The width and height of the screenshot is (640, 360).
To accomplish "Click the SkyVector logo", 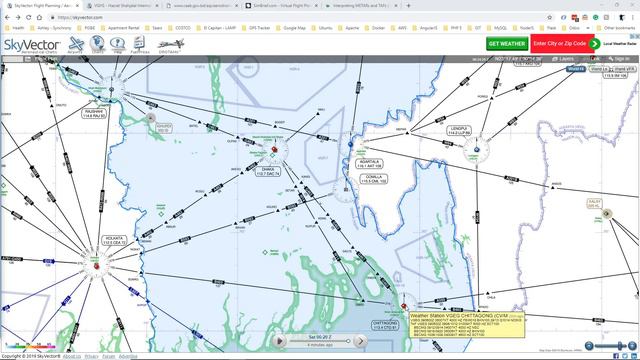I will [x=32, y=45].
